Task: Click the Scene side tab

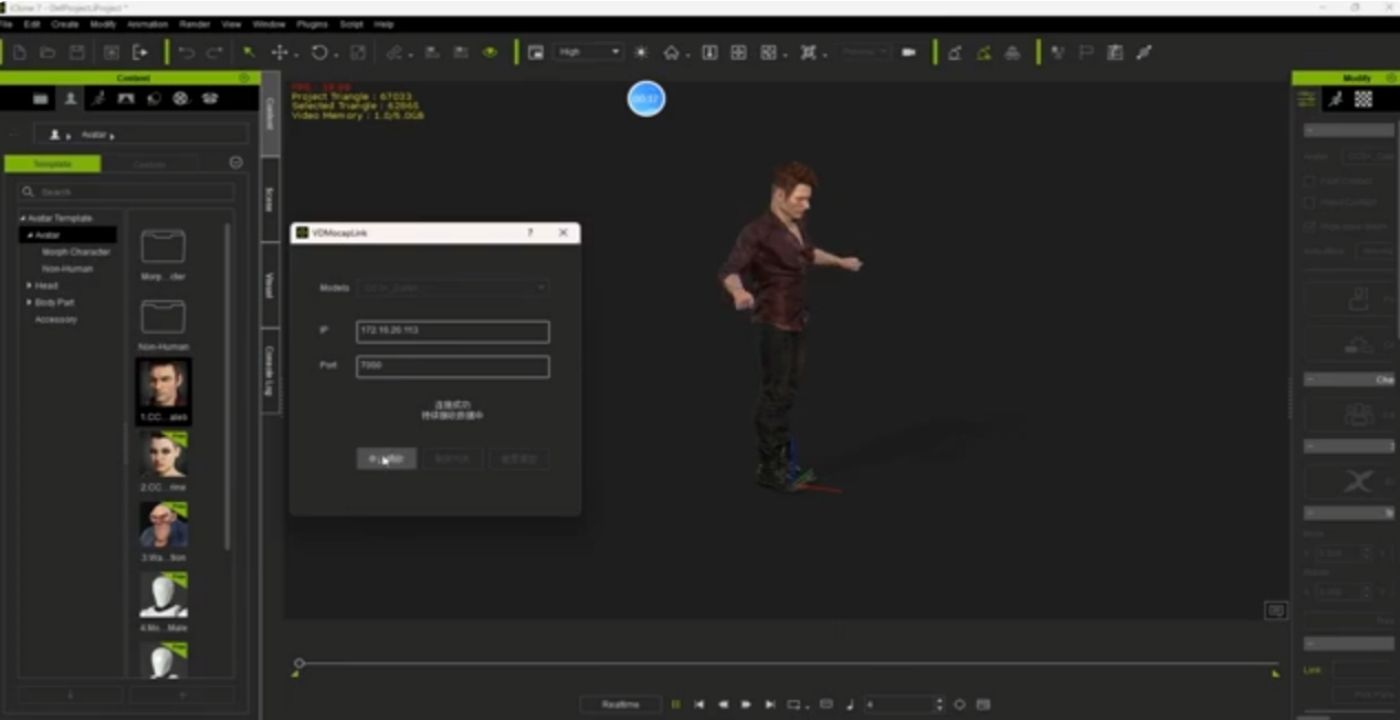Action: [270, 198]
